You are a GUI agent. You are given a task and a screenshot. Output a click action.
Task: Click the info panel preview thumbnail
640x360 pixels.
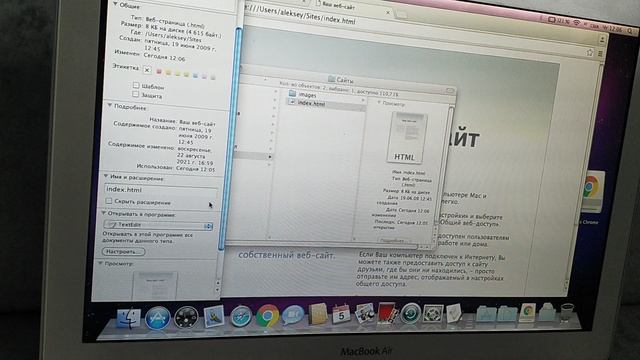point(155,286)
